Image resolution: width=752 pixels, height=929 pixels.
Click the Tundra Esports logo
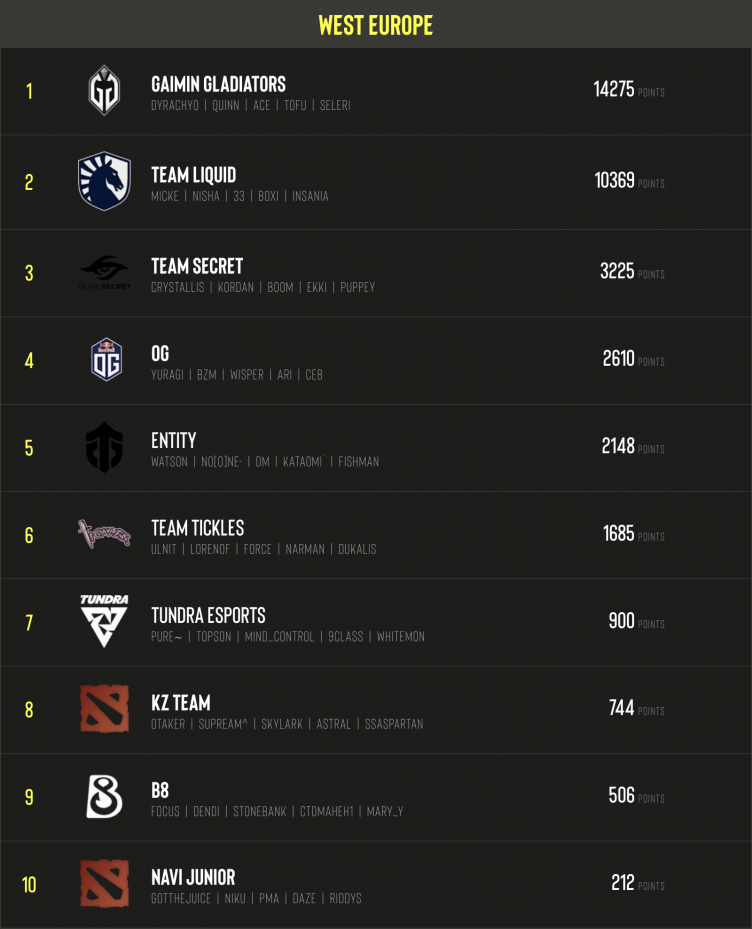pos(104,622)
